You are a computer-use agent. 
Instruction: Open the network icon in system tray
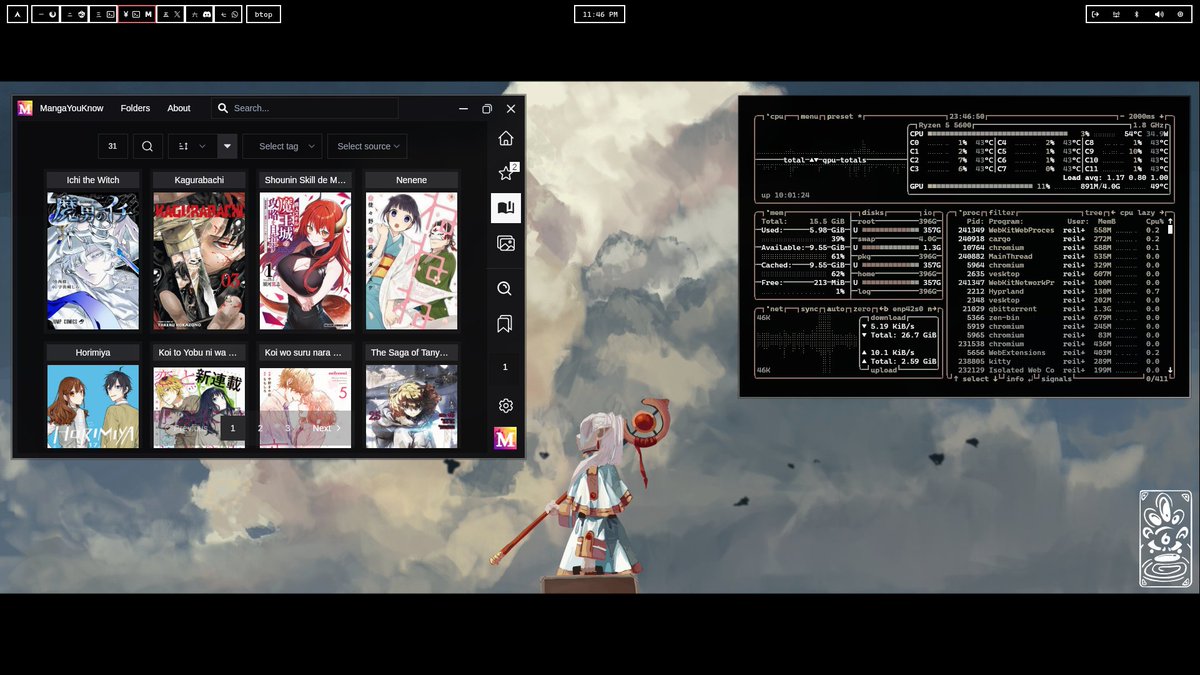1116,14
